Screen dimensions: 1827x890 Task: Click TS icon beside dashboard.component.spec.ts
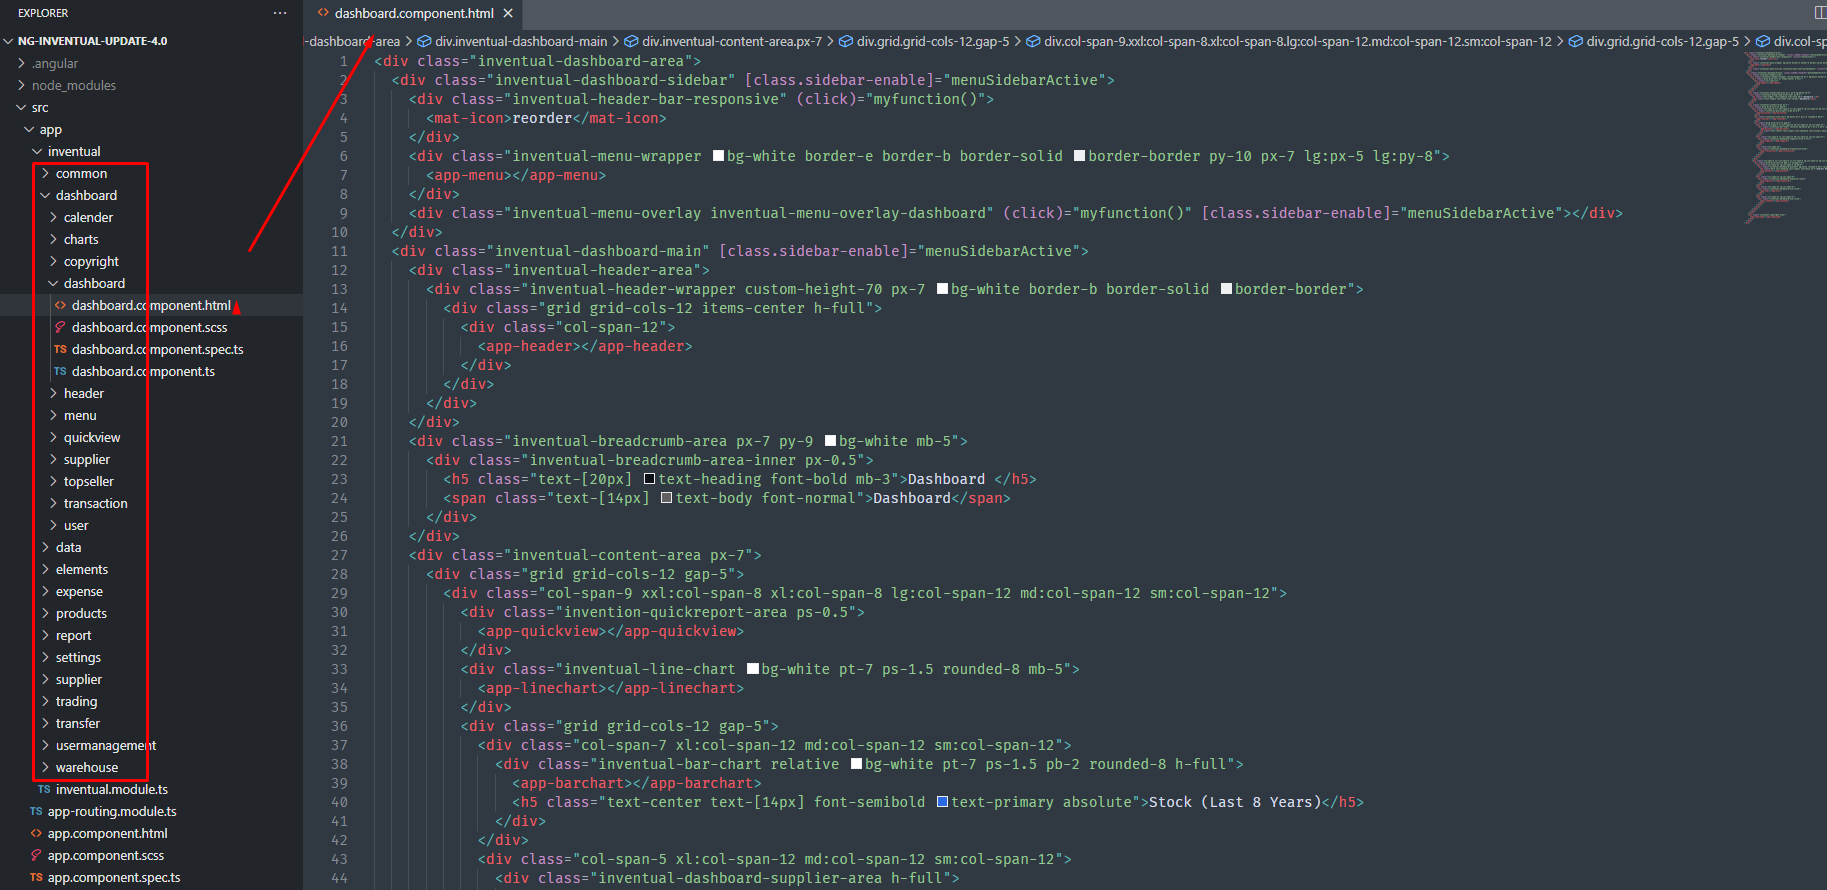point(61,349)
